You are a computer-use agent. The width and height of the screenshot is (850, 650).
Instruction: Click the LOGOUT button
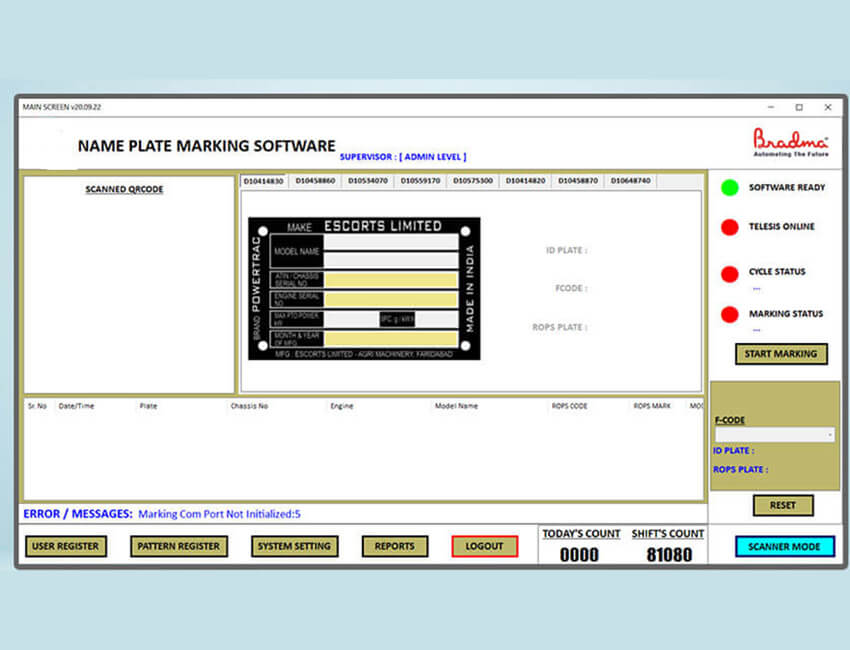(484, 546)
